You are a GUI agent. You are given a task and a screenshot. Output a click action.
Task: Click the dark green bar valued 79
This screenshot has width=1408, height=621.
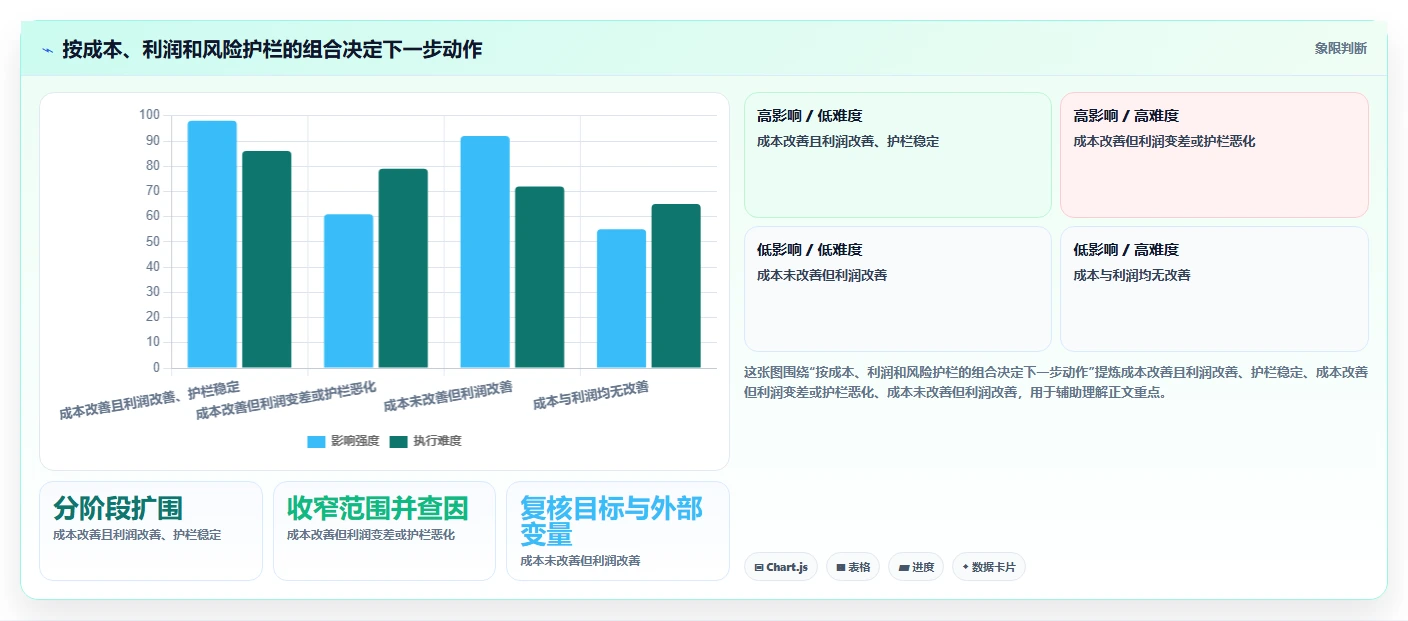(403, 268)
